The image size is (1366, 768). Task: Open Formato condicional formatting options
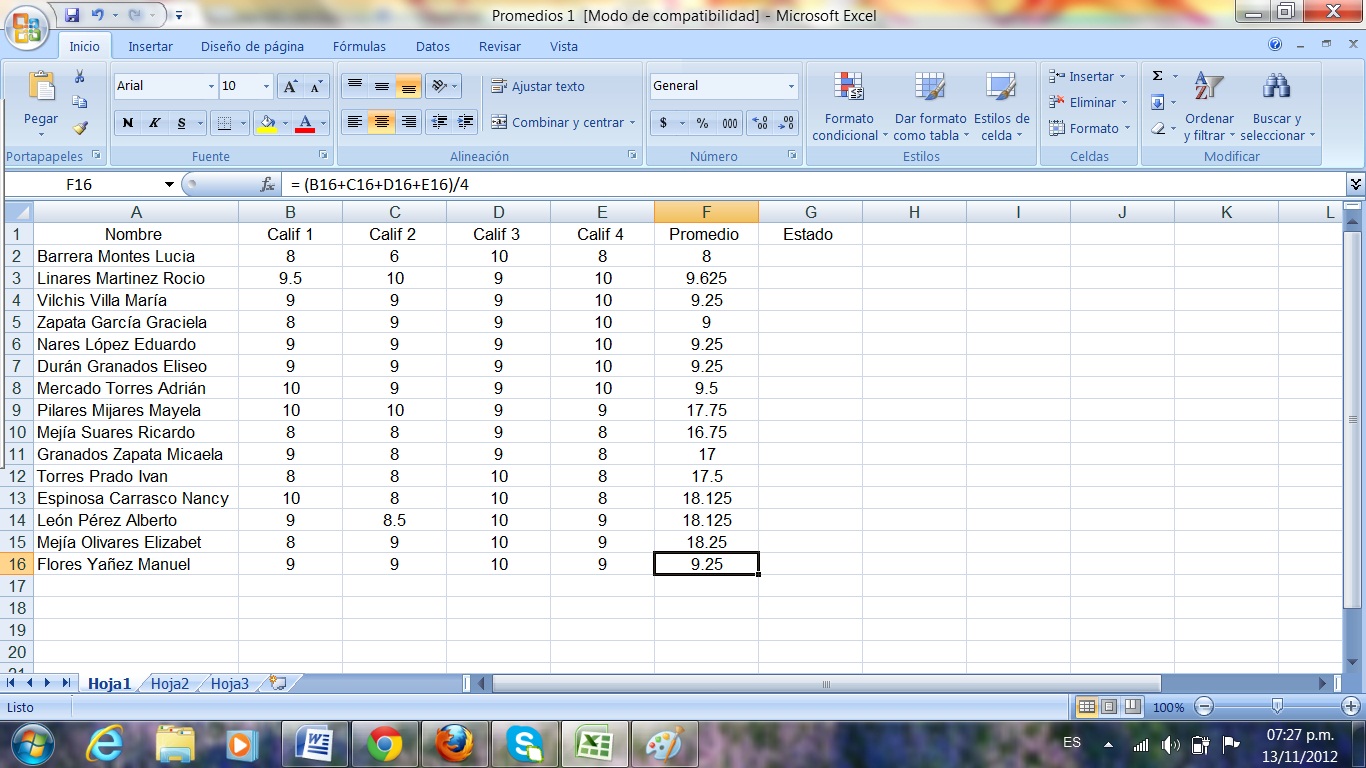[847, 104]
